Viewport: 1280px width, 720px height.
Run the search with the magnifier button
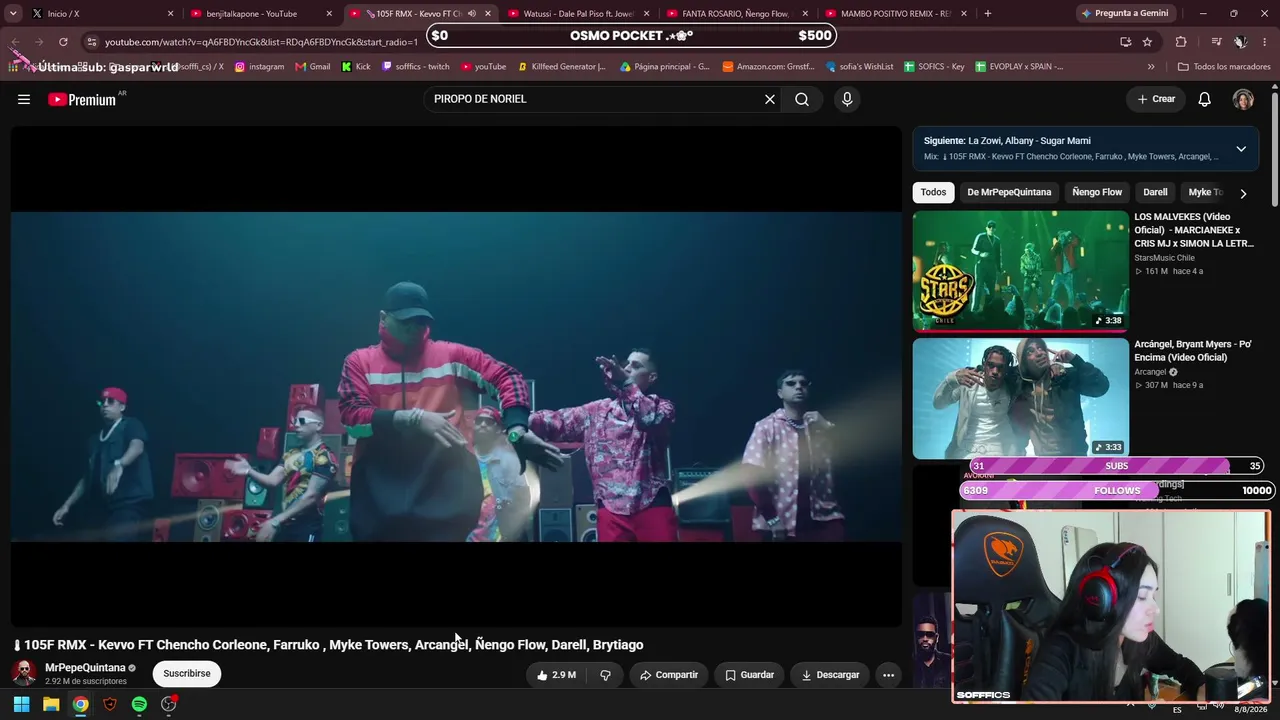[802, 99]
